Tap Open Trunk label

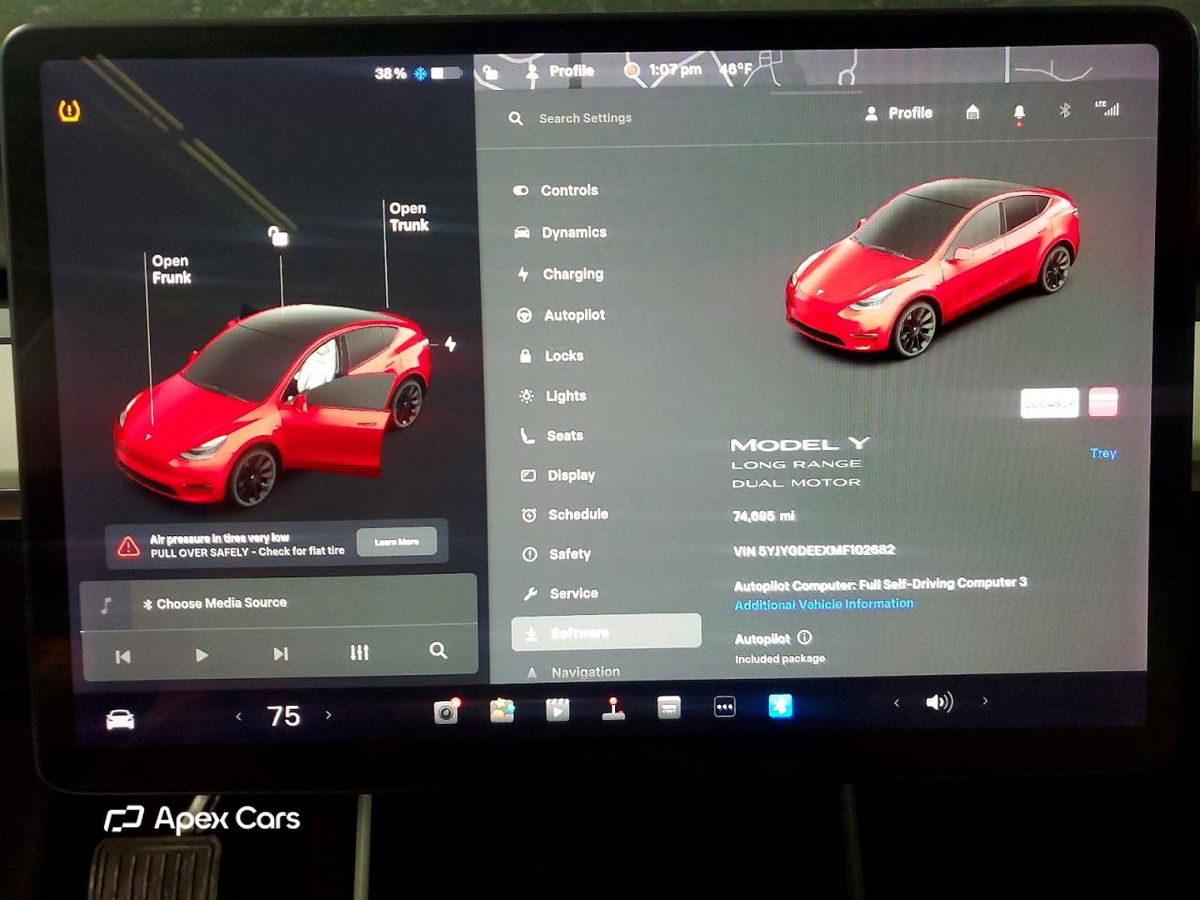pos(409,217)
